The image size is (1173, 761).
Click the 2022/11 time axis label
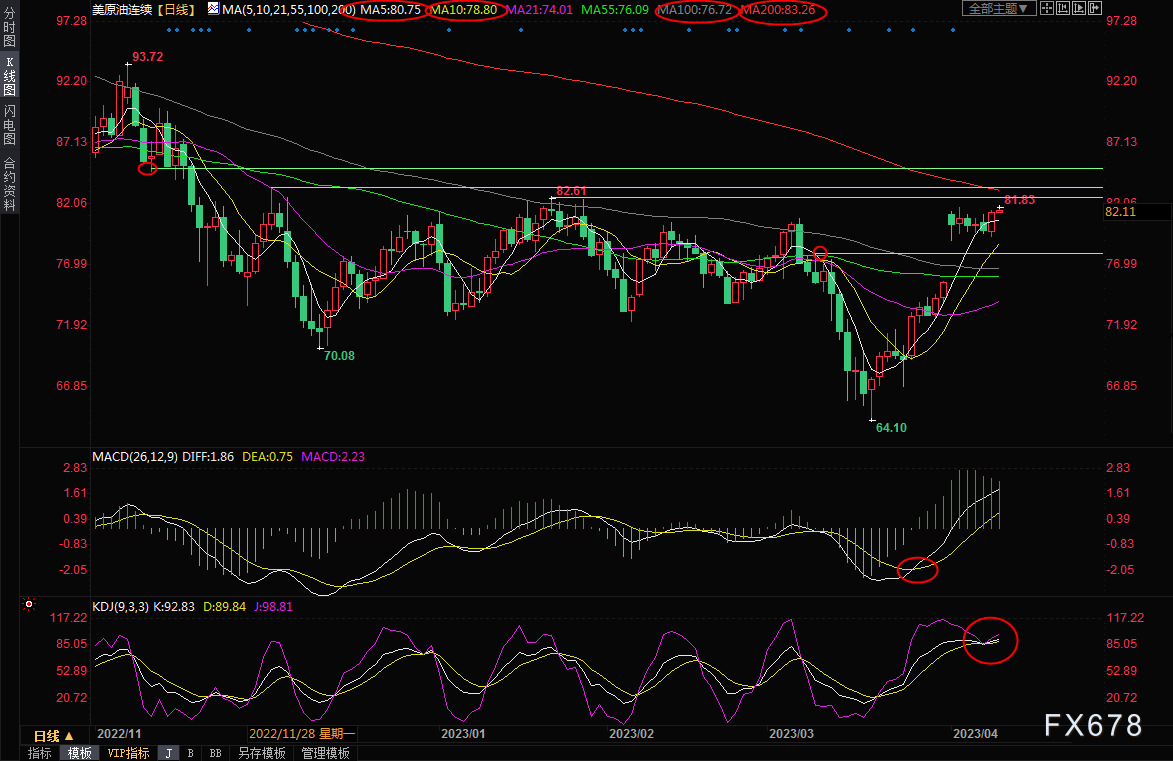[119, 734]
